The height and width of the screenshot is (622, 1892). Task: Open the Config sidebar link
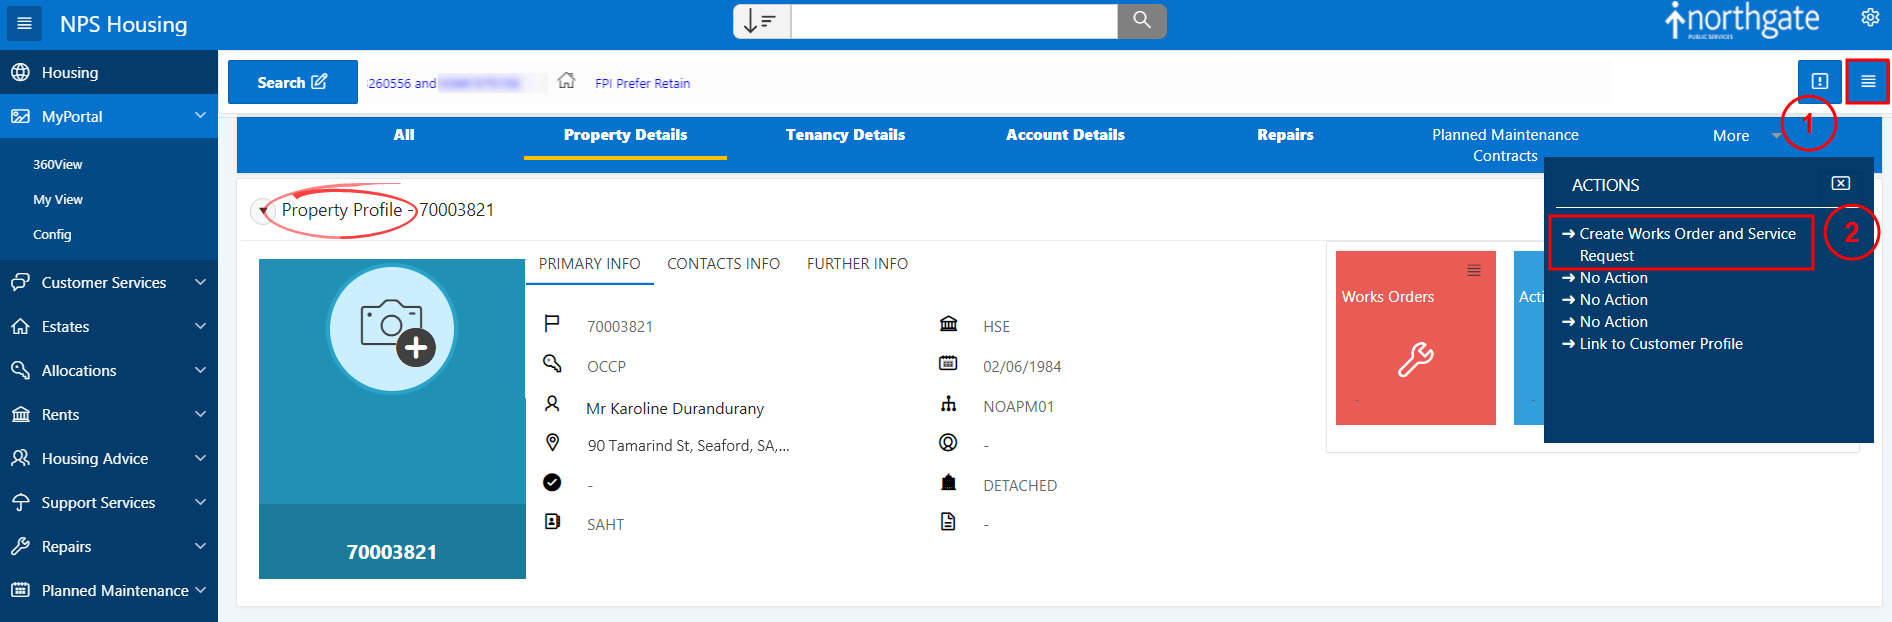[x=52, y=234]
